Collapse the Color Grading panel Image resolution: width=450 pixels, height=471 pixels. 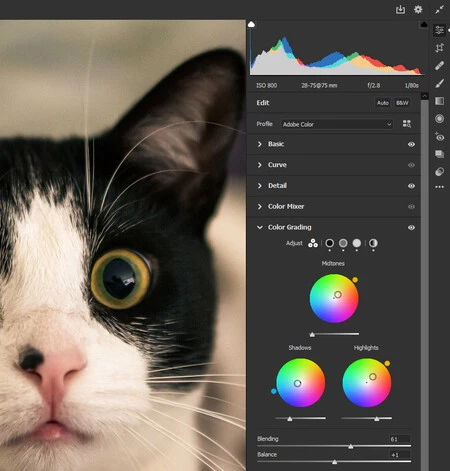point(260,227)
